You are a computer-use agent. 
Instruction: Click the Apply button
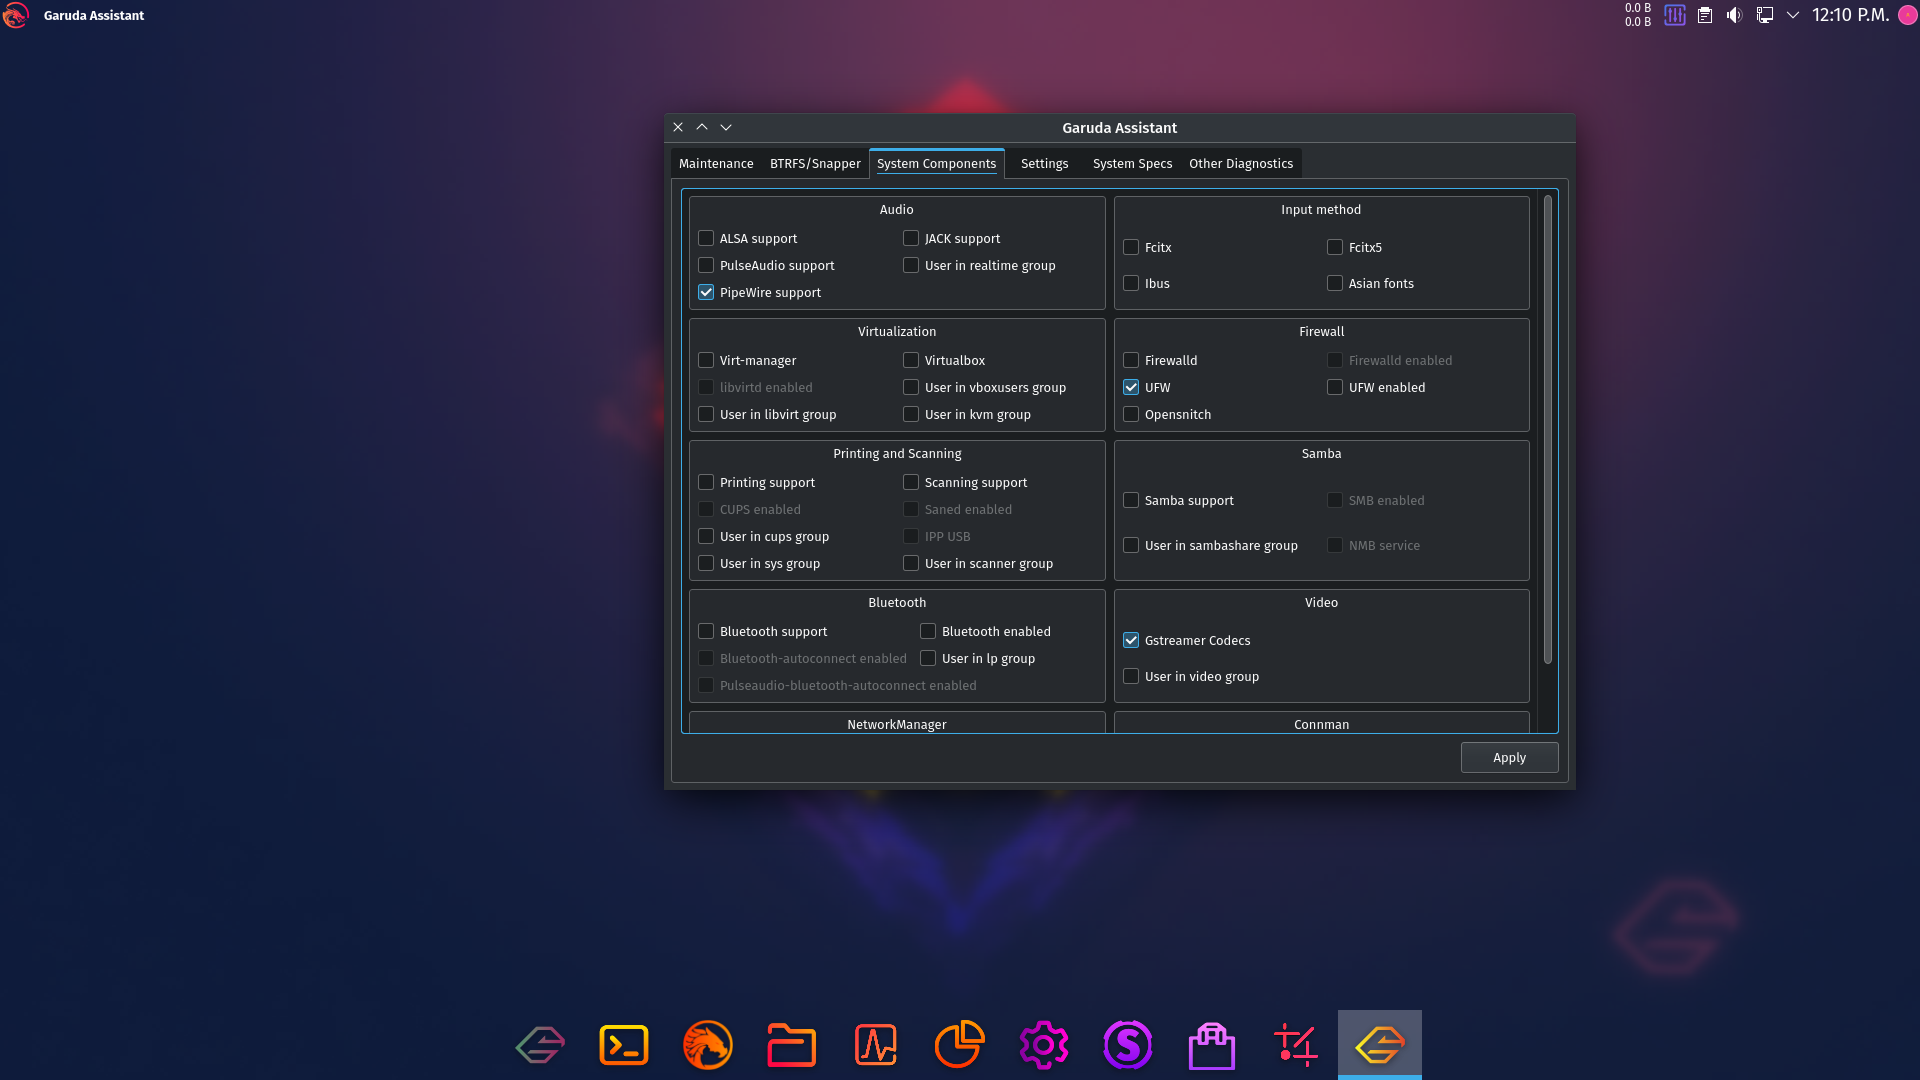(x=1509, y=757)
